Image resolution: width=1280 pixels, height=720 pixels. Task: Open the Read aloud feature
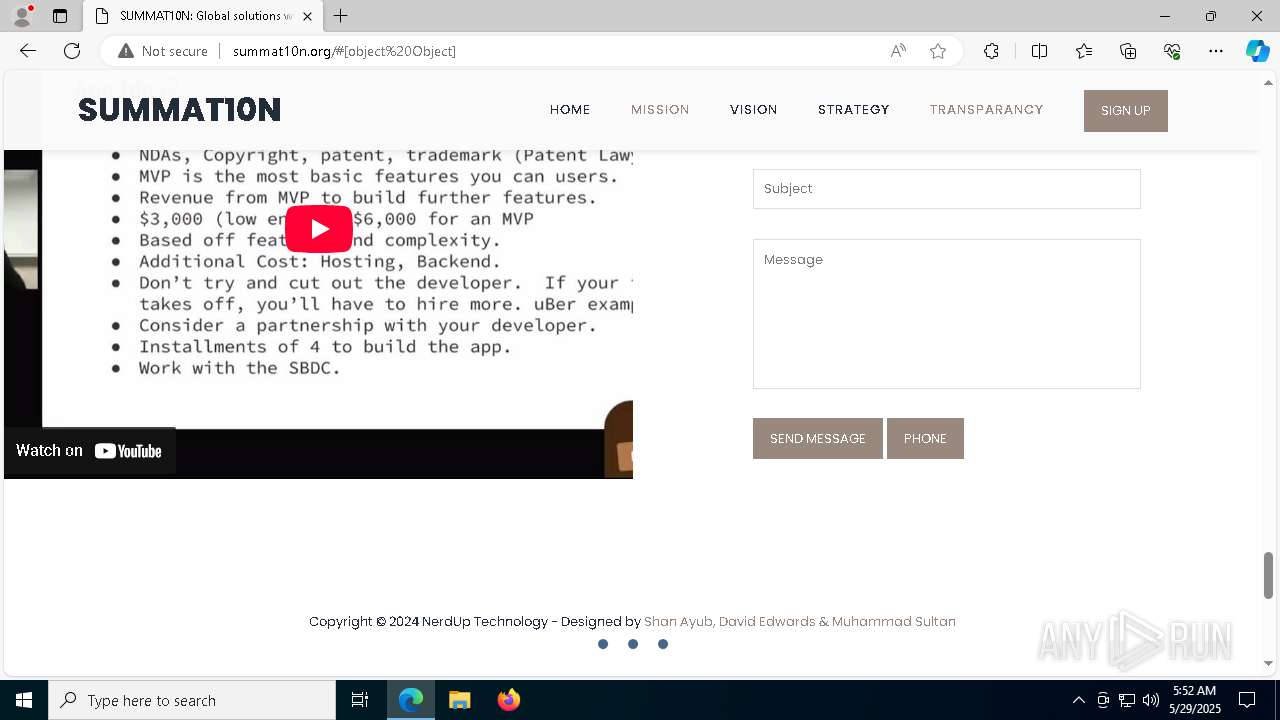coord(898,51)
